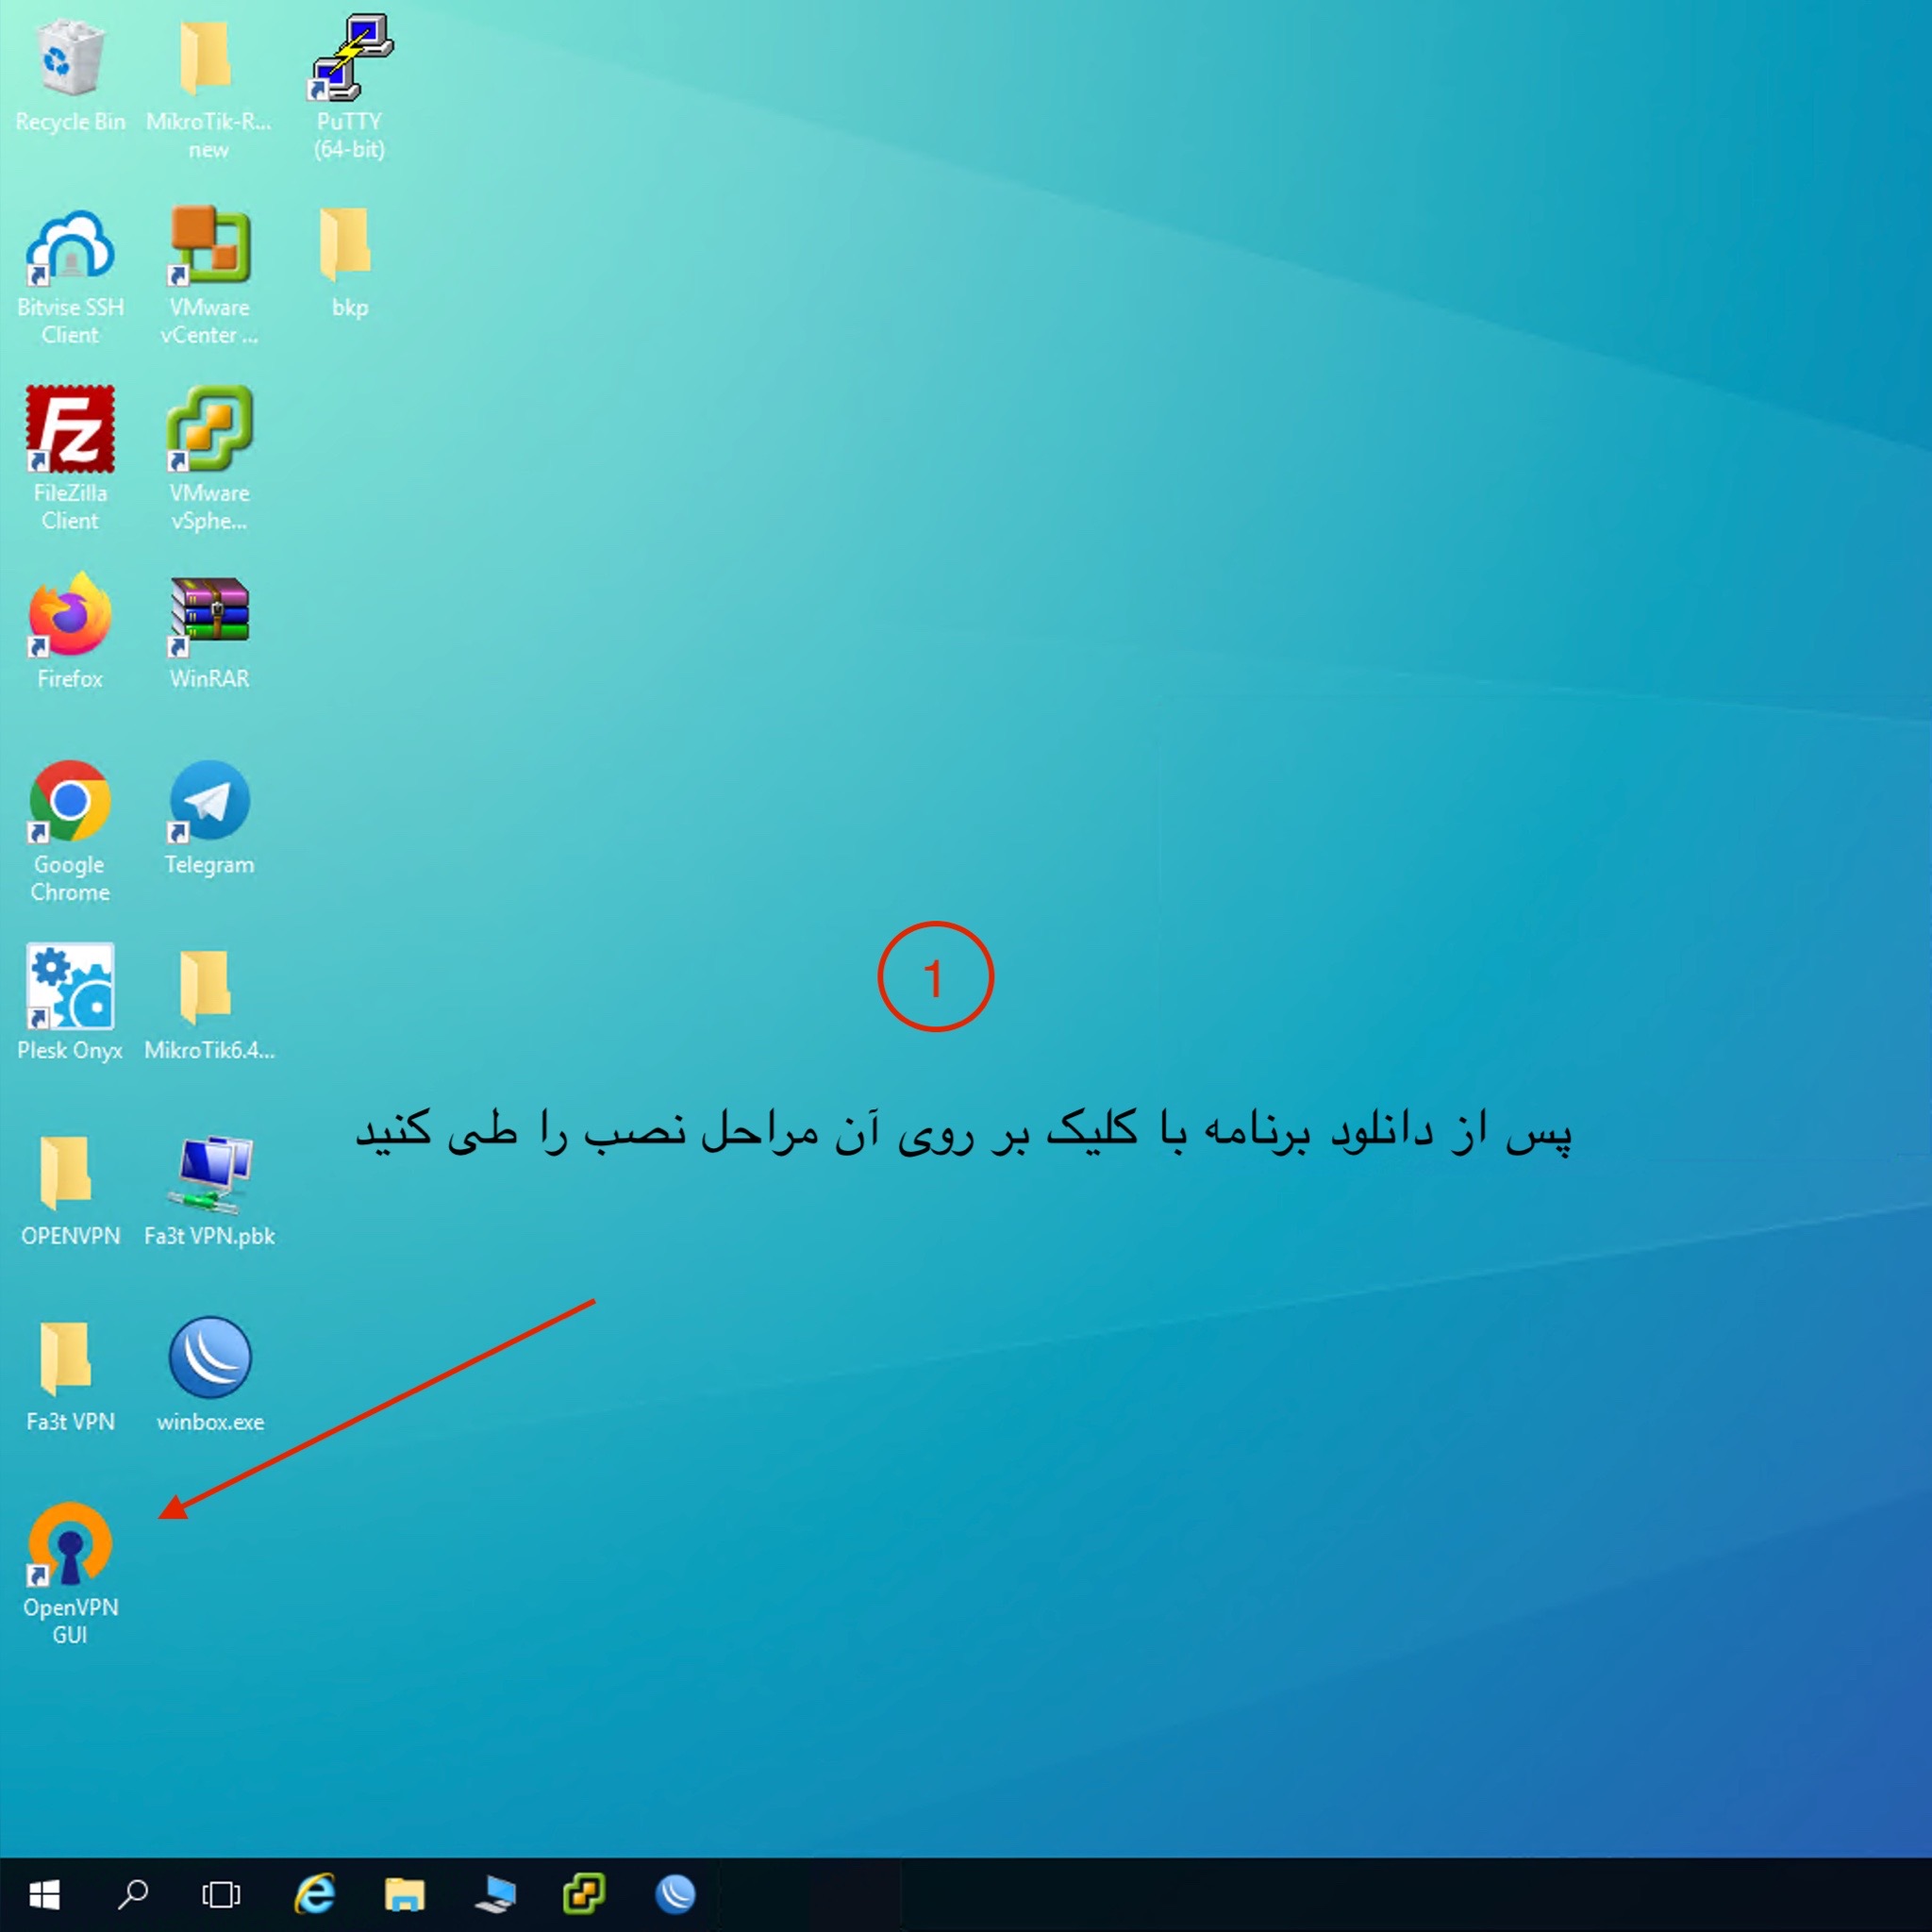The image size is (1932, 1932).
Task: Open taskbar search magnifier
Action: (133, 1894)
